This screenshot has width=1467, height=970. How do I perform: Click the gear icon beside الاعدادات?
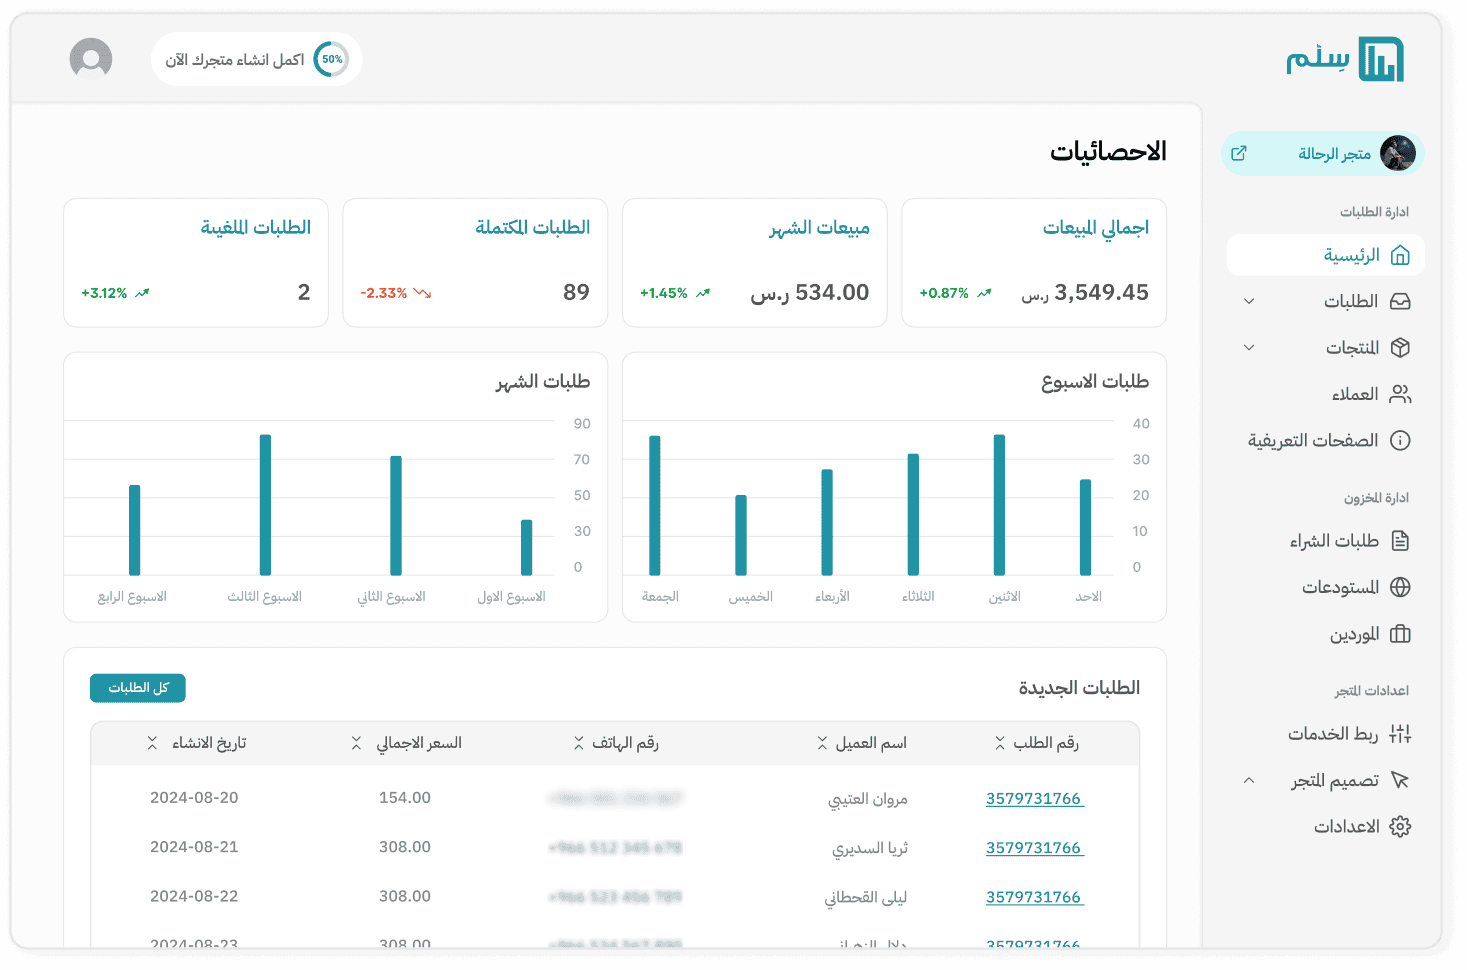(x=1400, y=827)
